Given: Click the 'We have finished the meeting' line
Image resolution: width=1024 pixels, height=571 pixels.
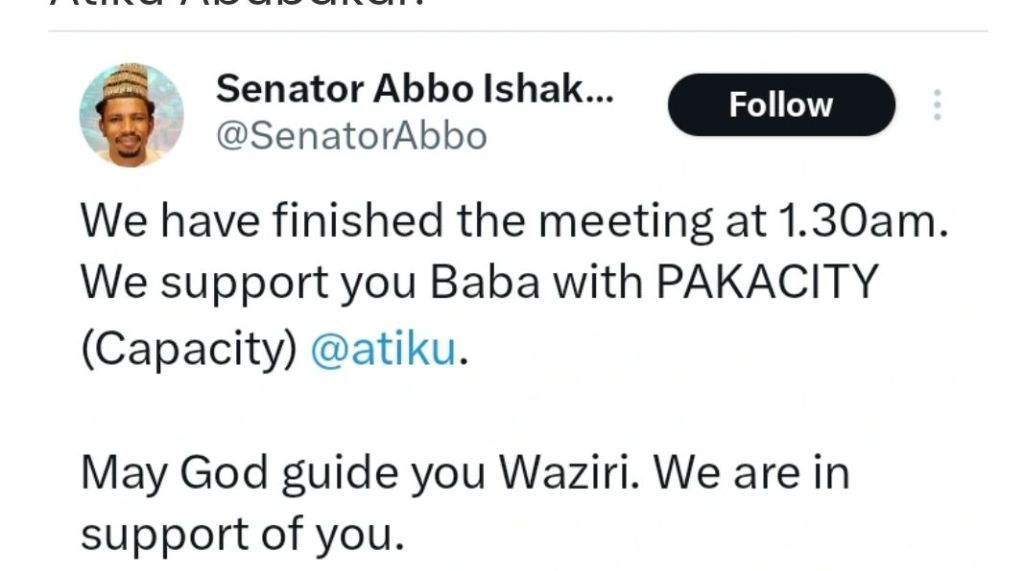Looking at the screenshot, I should pyautogui.click(x=512, y=221).
